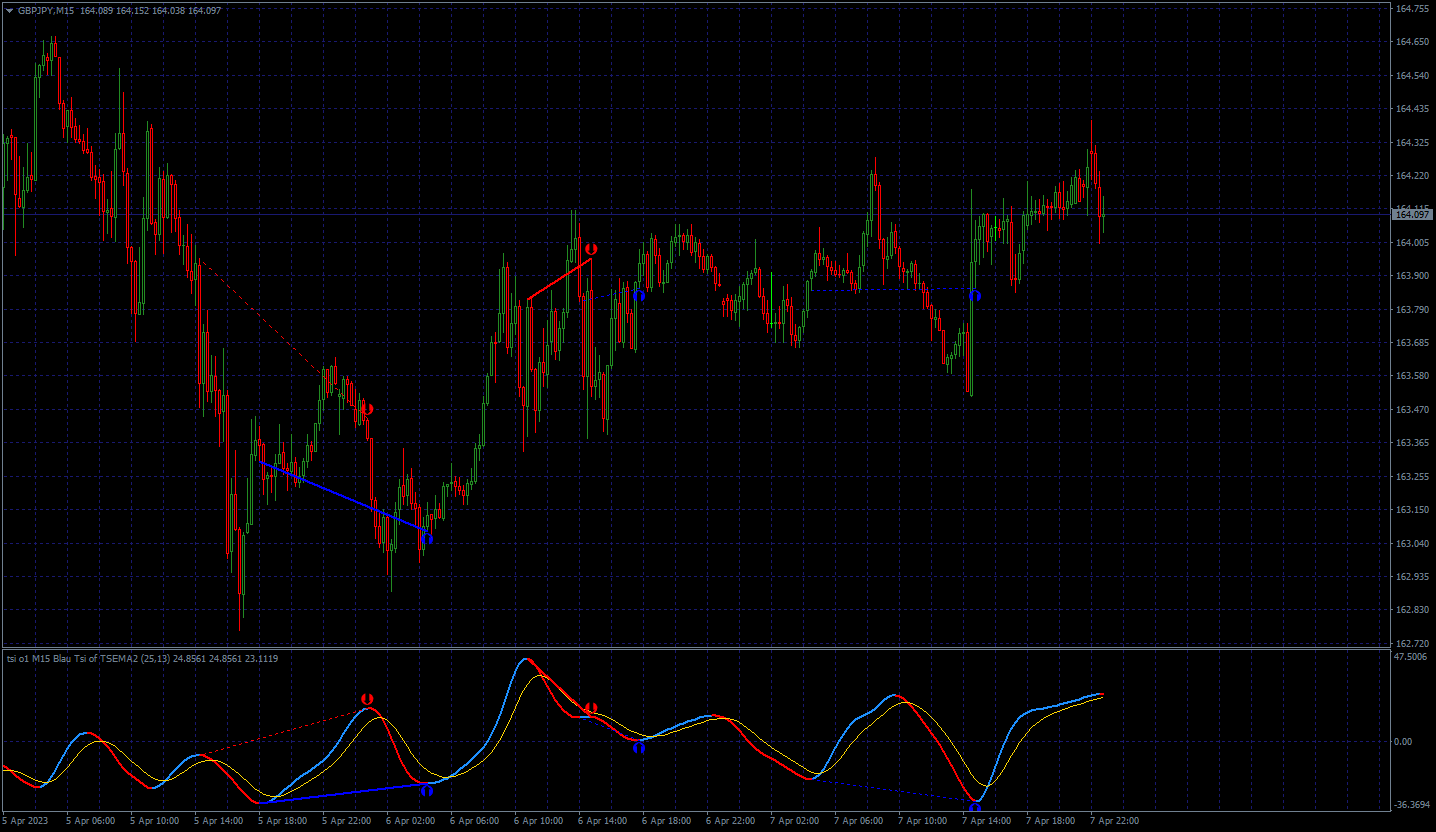Click the 5 Apr 06:00 time label
This screenshot has height=832, width=1436.
[x=90, y=821]
